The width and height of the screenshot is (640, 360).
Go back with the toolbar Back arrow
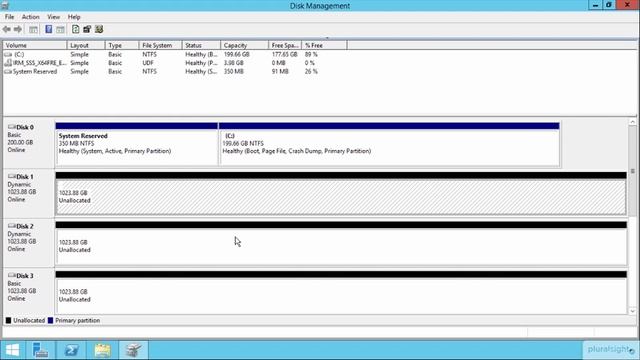7,29
